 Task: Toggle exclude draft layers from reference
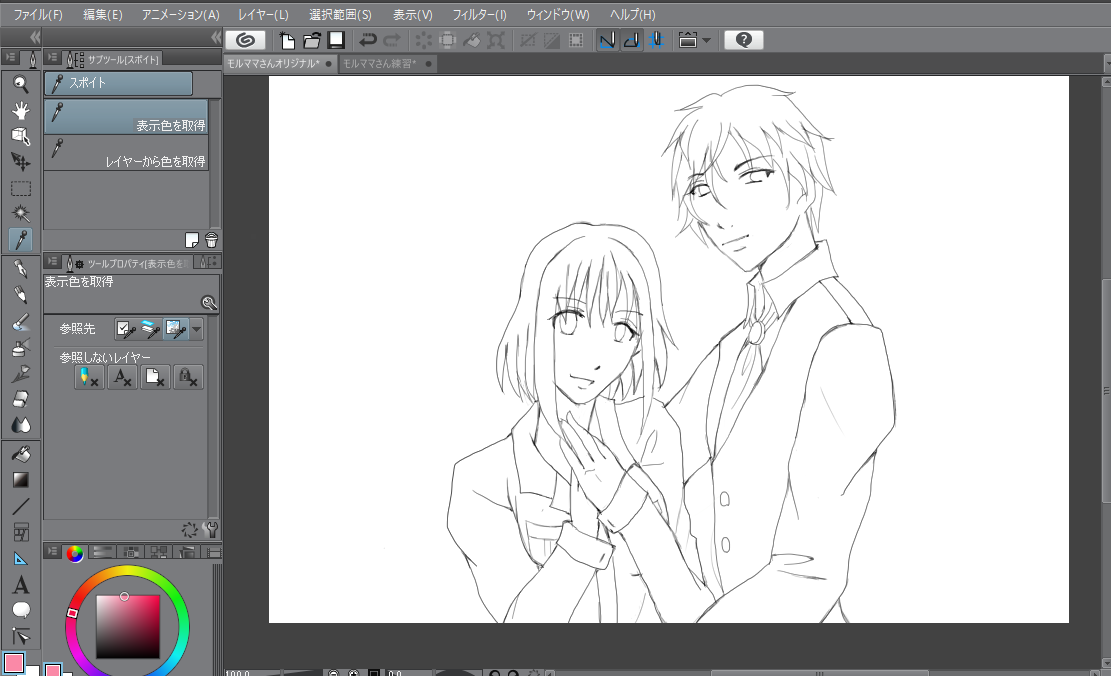89,378
